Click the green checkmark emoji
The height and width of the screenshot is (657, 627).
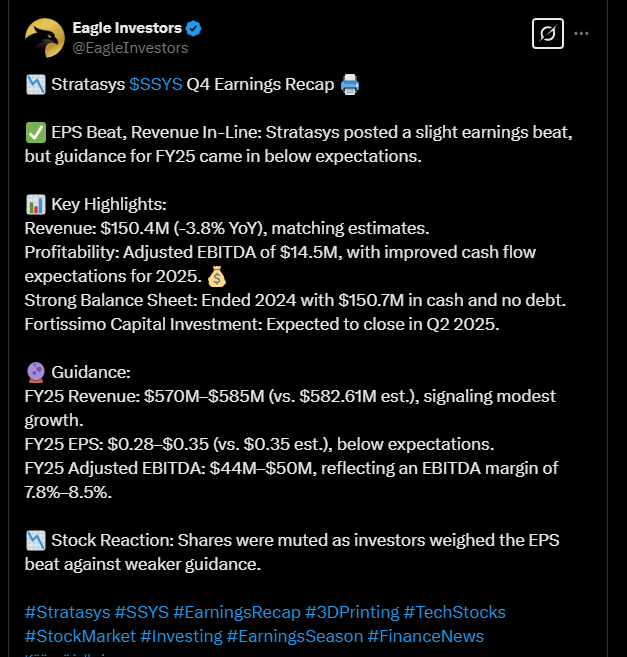click(x=34, y=132)
